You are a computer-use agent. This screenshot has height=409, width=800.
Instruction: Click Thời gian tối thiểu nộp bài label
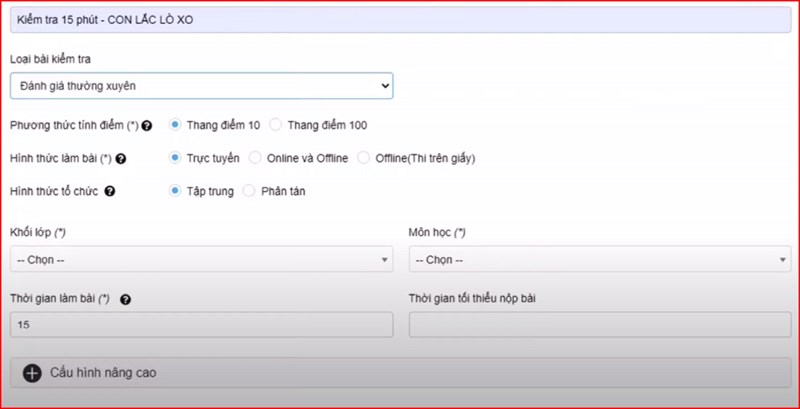[472, 299]
